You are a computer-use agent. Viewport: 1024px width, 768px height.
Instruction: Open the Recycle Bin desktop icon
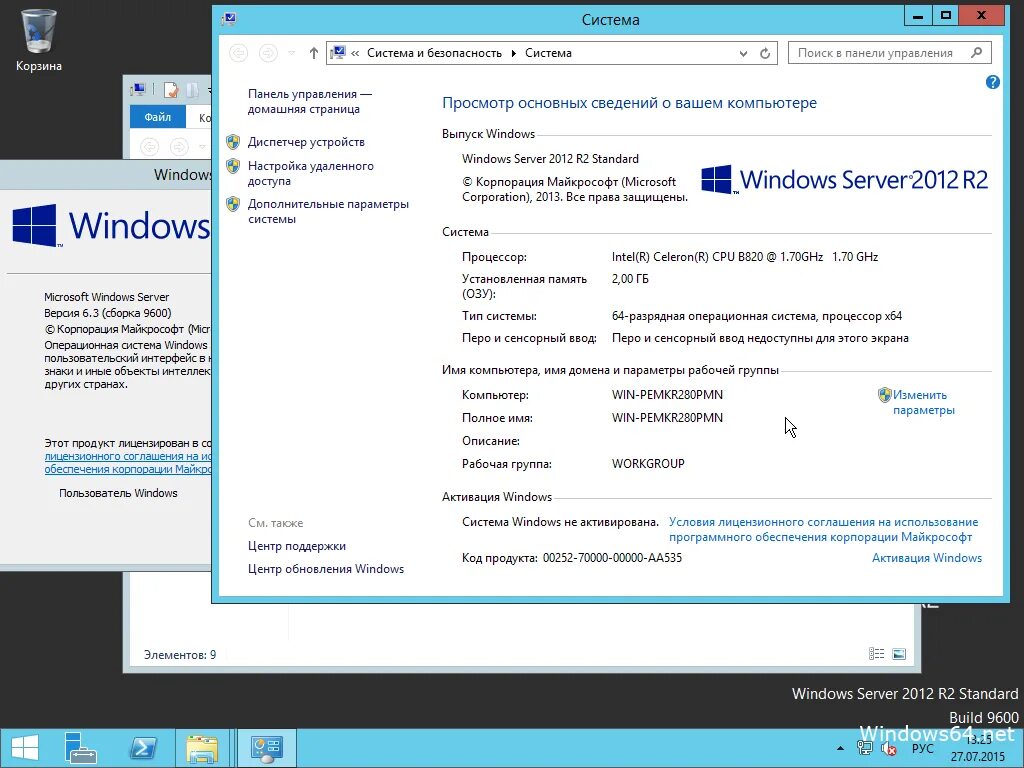tap(39, 40)
